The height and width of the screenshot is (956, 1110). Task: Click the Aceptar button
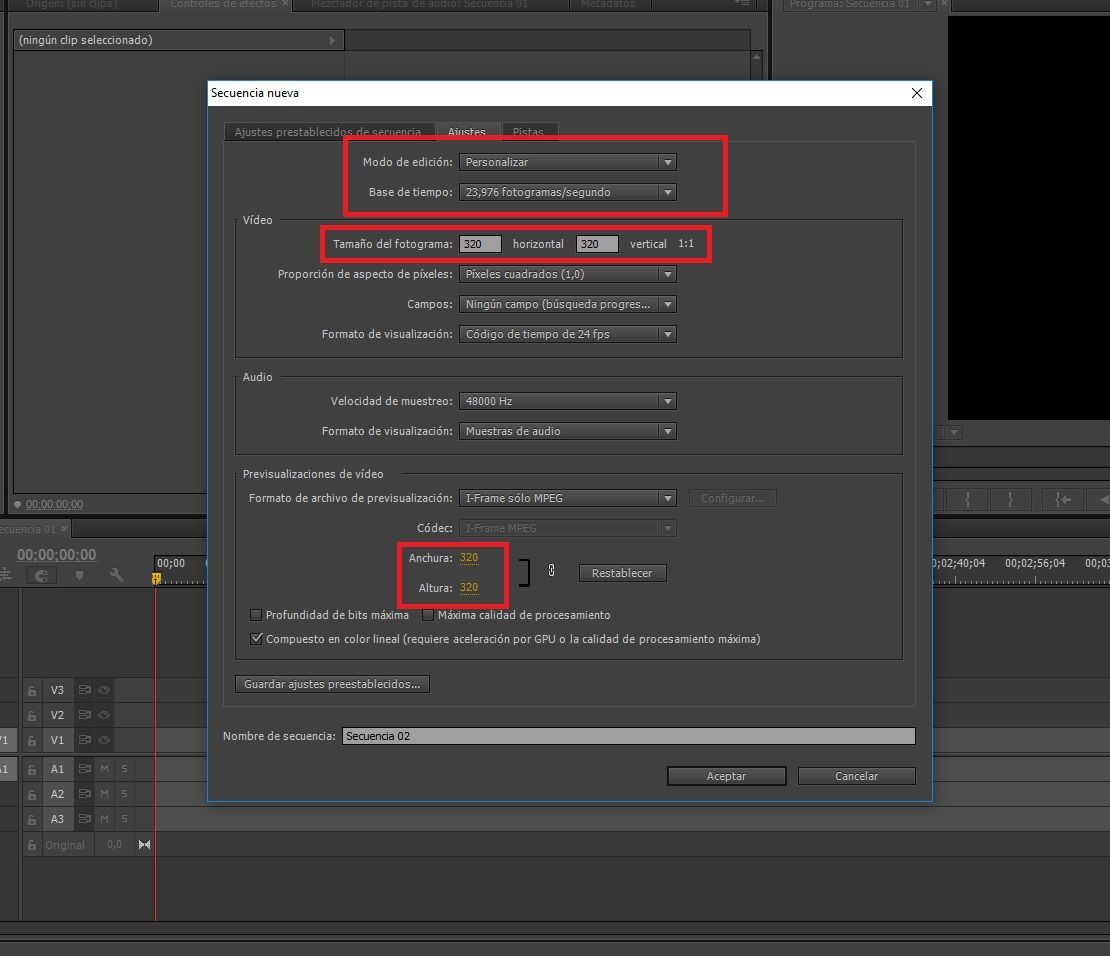[726, 776]
